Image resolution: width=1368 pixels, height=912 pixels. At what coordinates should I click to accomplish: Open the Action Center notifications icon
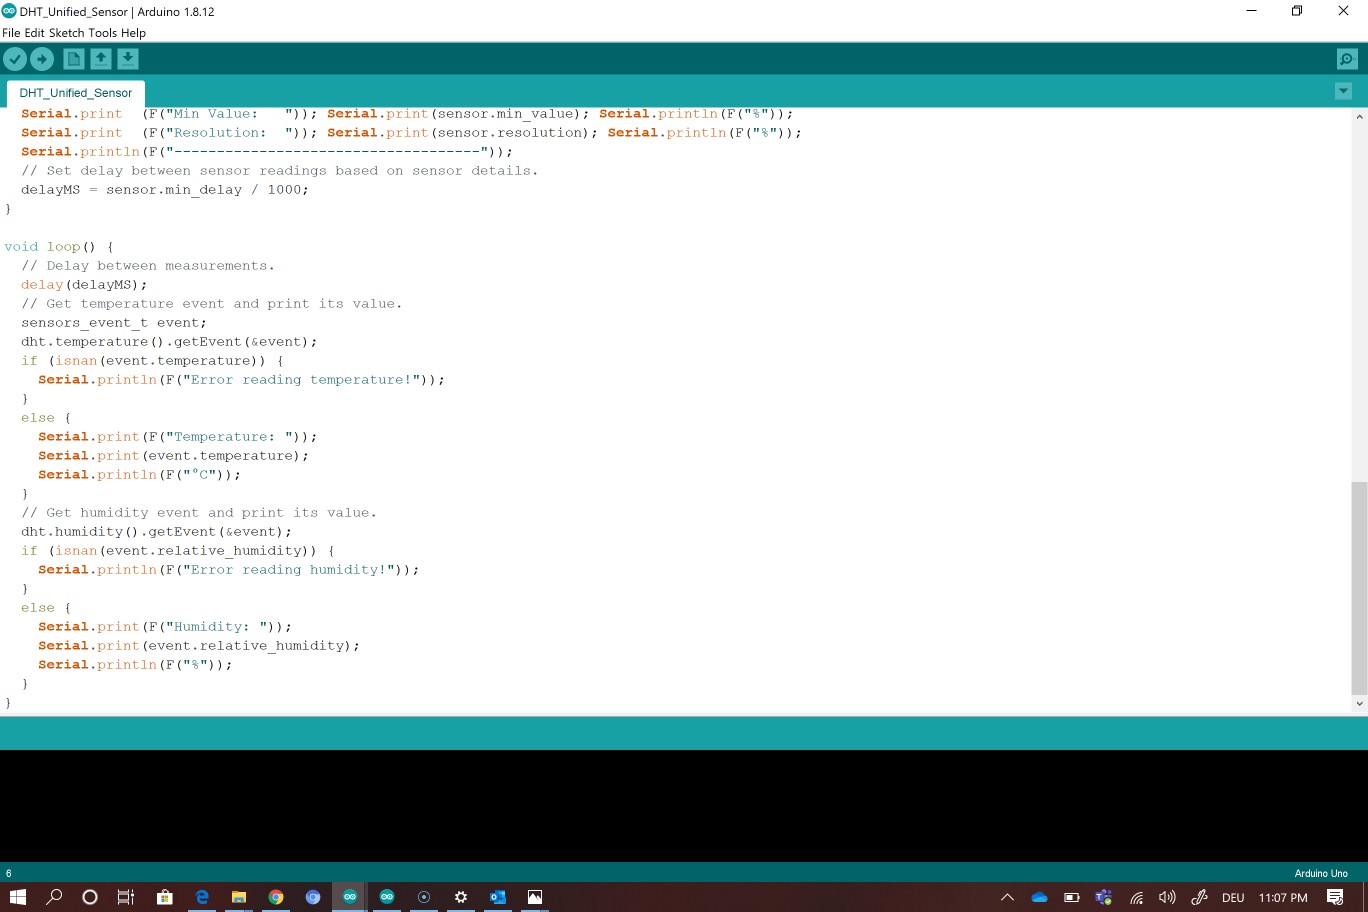tap(1335, 897)
